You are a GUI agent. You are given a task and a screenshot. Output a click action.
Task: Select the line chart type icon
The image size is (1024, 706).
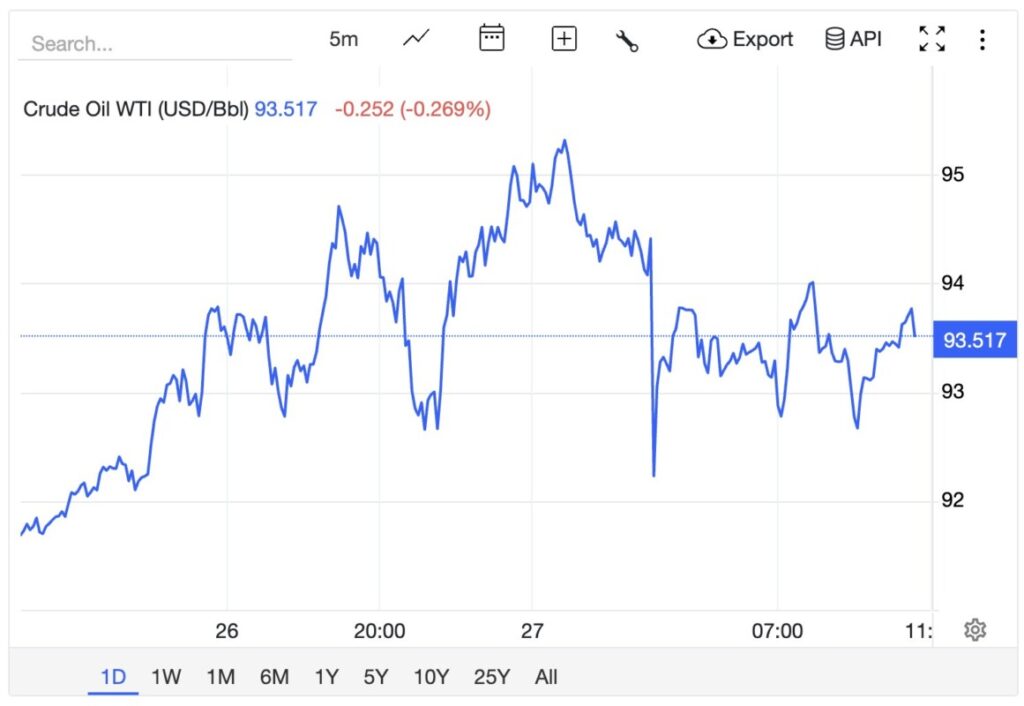pyautogui.click(x=415, y=38)
